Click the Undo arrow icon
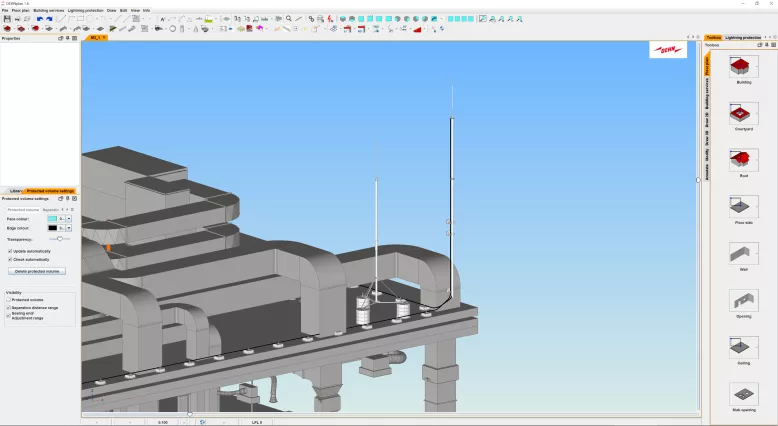The width and height of the screenshot is (778, 426). pos(40,19)
